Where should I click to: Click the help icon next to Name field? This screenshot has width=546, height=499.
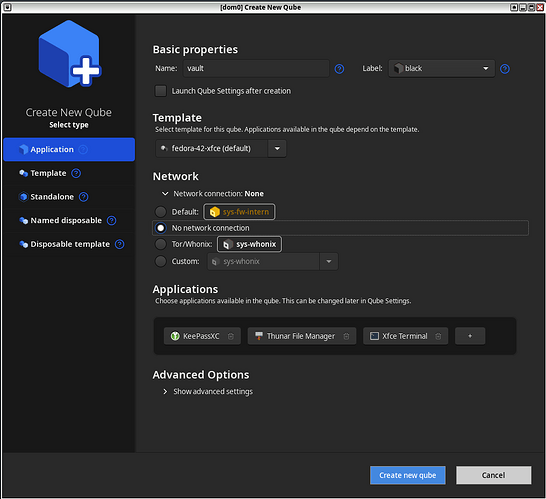339,69
